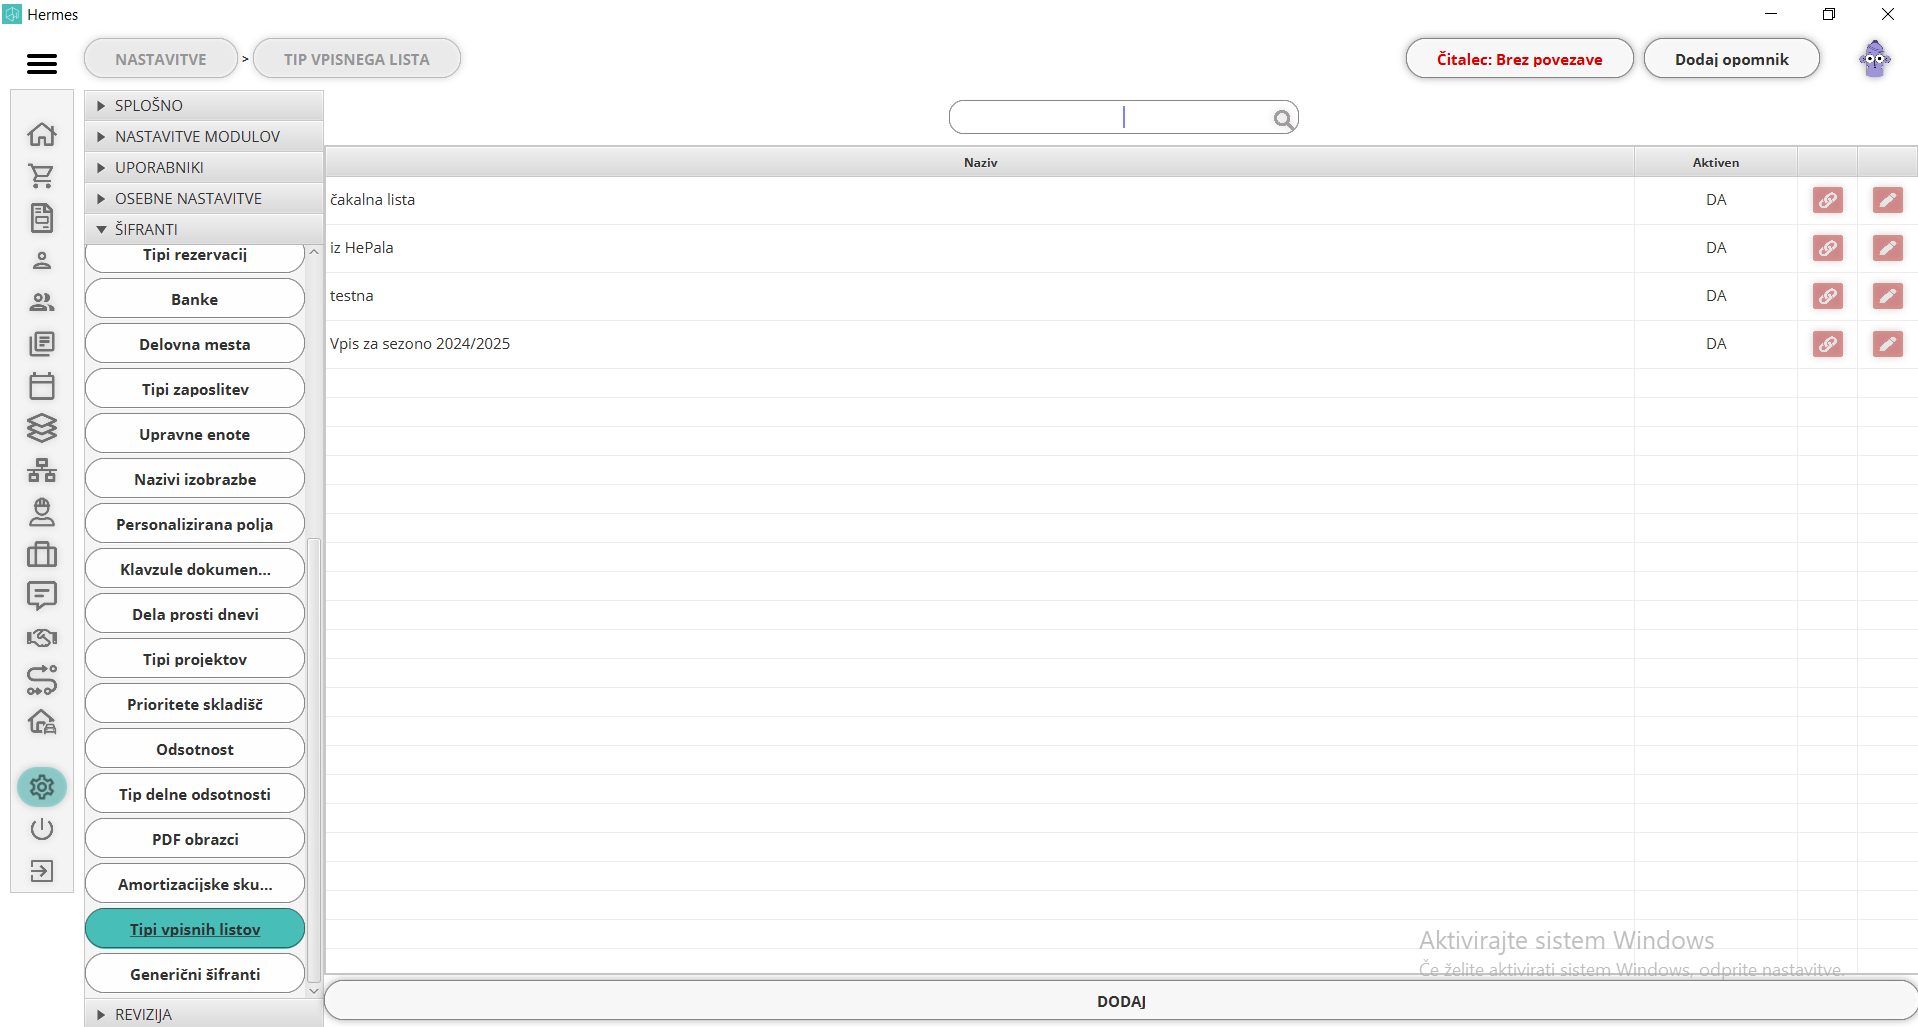The height and width of the screenshot is (1027, 1918).
Task: Sort by Aktiven column header
Action: [1716, 162]
